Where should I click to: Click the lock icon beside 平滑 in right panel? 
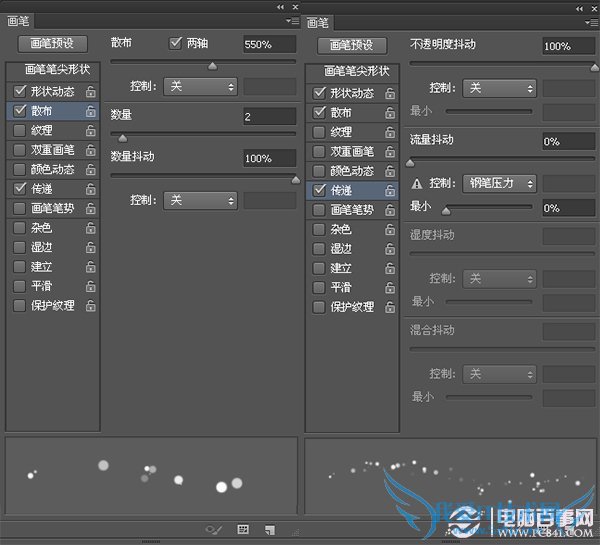[x=390, y=287]
